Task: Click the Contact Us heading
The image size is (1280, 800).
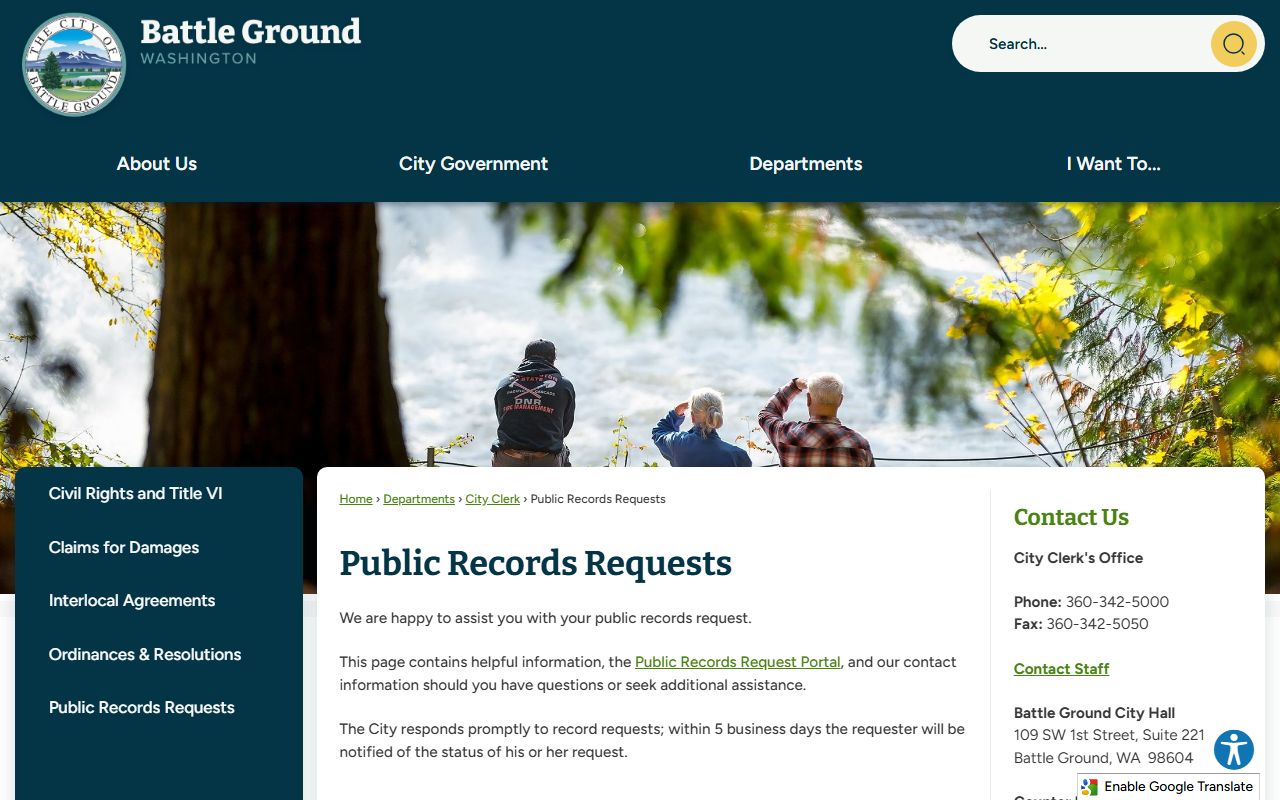Action: click(x=1071, y=517)
